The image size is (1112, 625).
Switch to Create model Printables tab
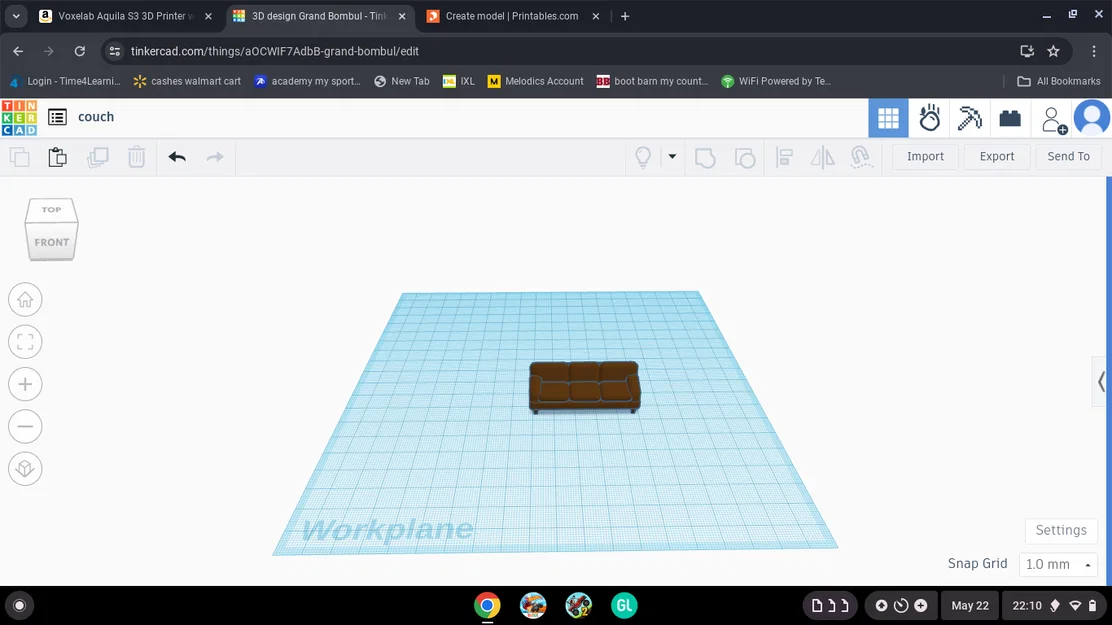coord(512,16)
